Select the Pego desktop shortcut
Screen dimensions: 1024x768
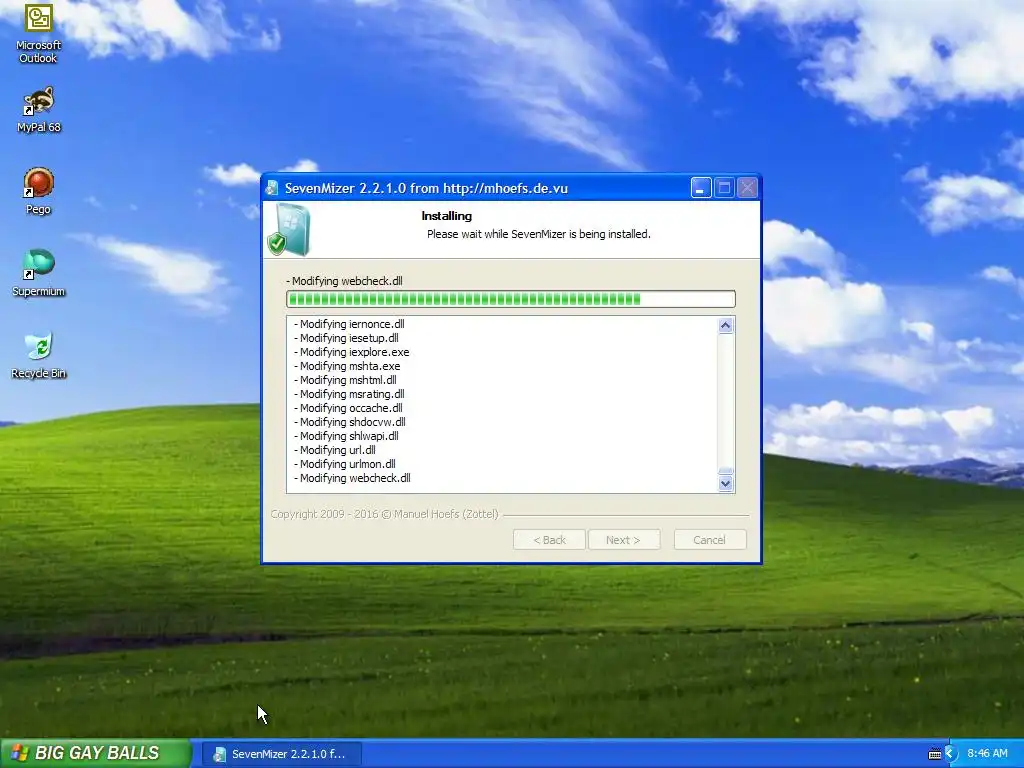(38, 191)
